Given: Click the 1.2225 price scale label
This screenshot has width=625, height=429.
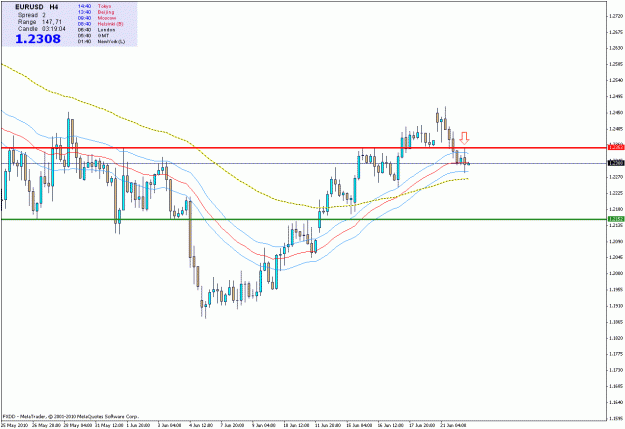Looking at the screenshot, I should click(616, 193).
